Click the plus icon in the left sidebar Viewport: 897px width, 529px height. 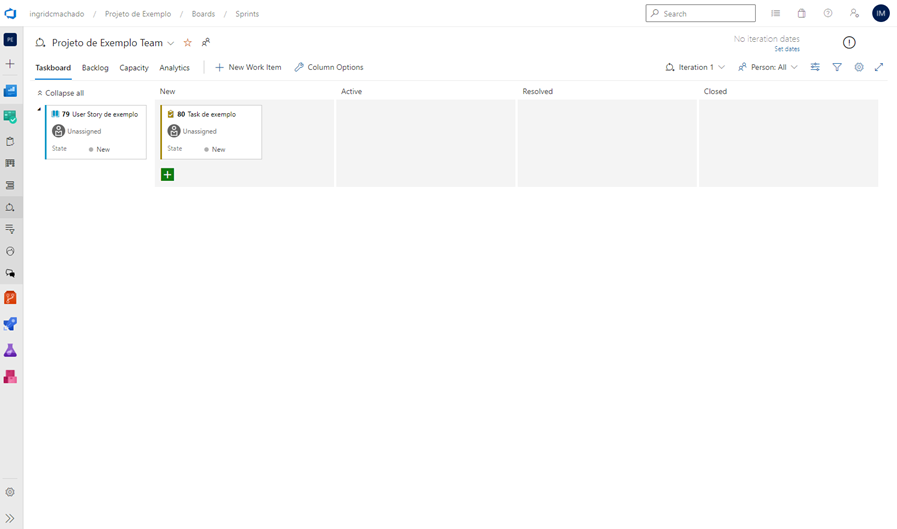10,64
